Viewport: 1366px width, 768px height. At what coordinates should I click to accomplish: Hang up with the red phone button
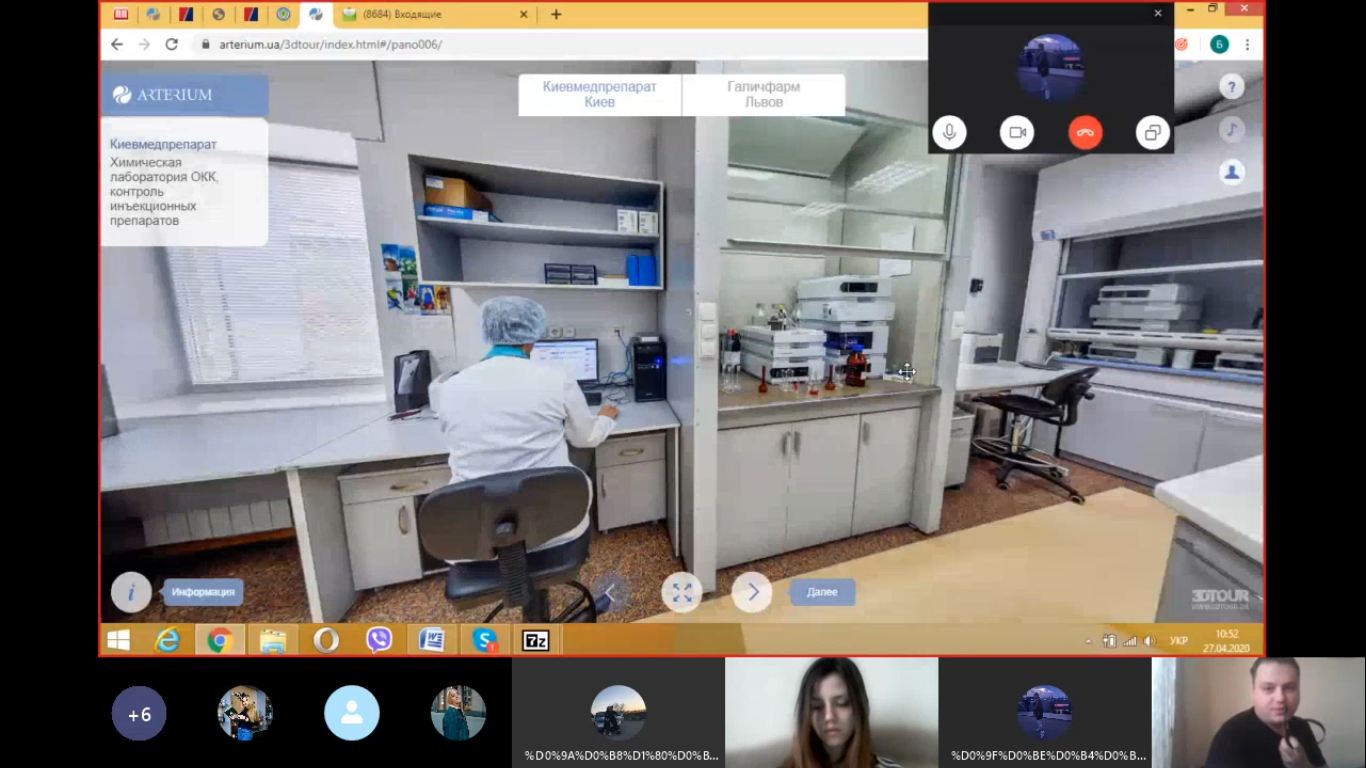point(1085,132)
